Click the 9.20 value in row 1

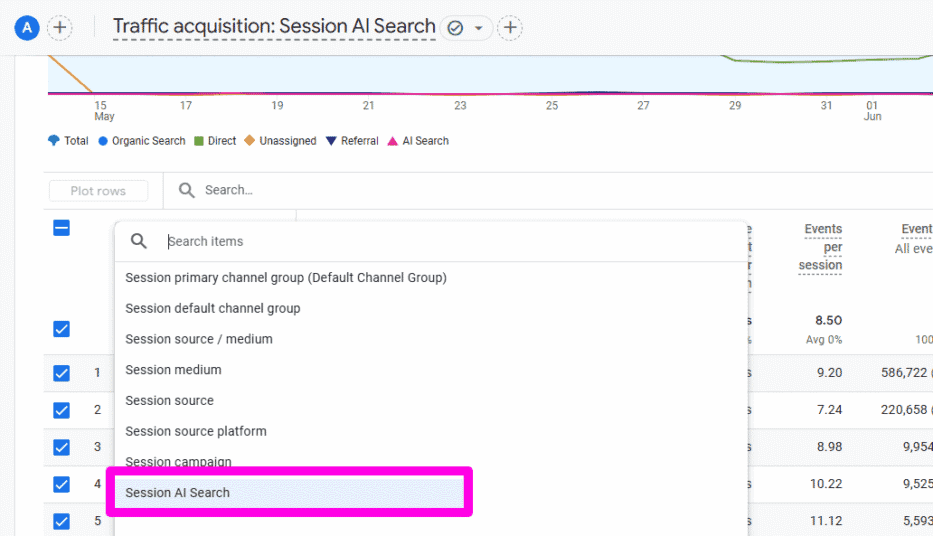tap(829, 373)
